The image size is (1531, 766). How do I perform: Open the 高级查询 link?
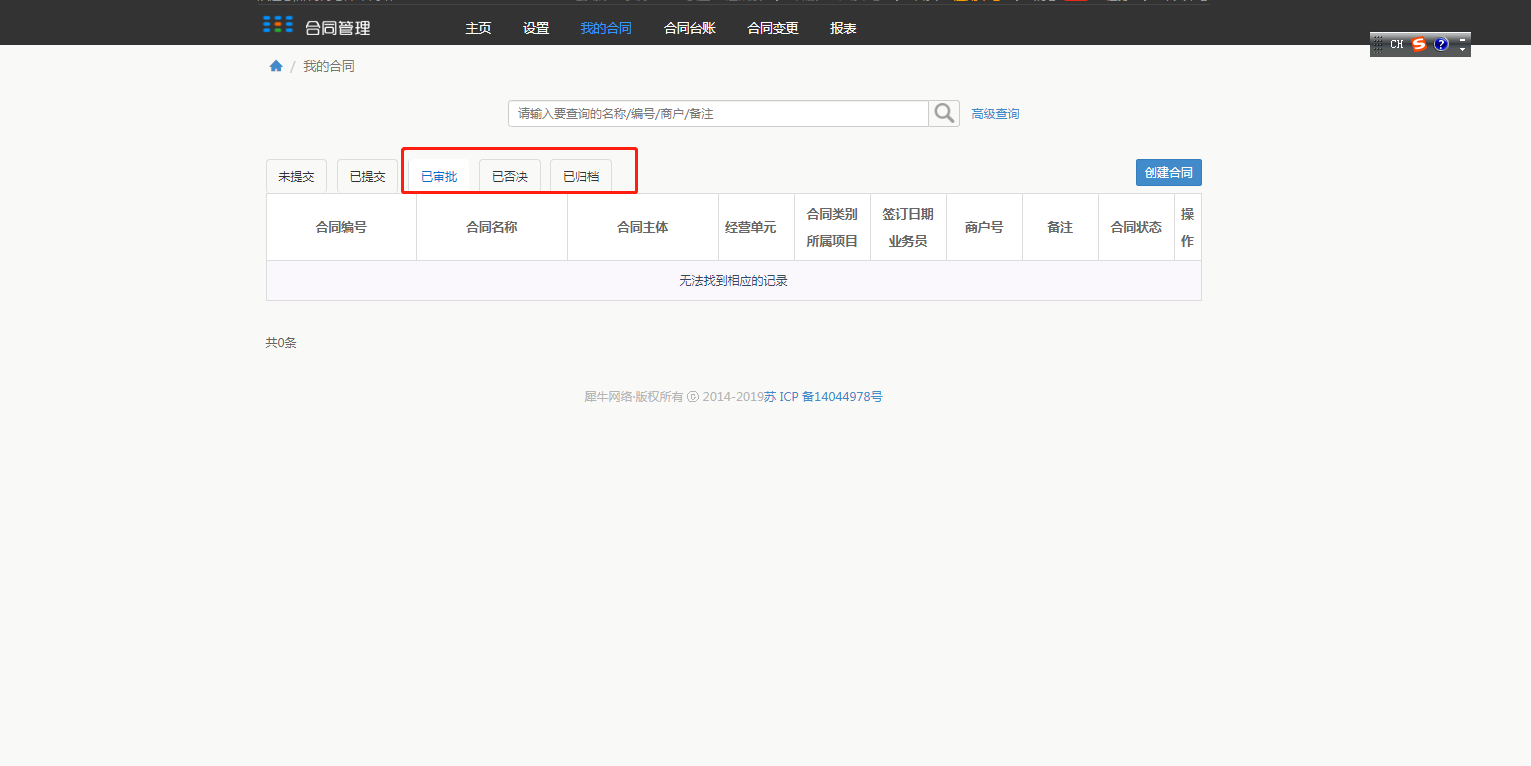[995, 114]
